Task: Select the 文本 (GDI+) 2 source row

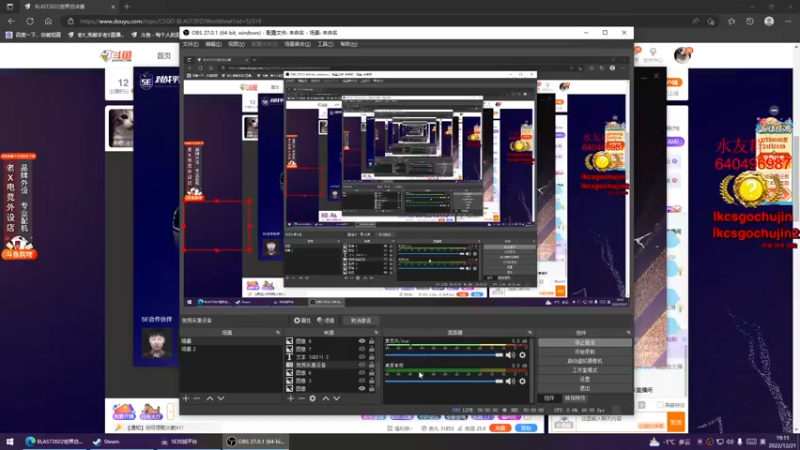Action: click(332, 357)
